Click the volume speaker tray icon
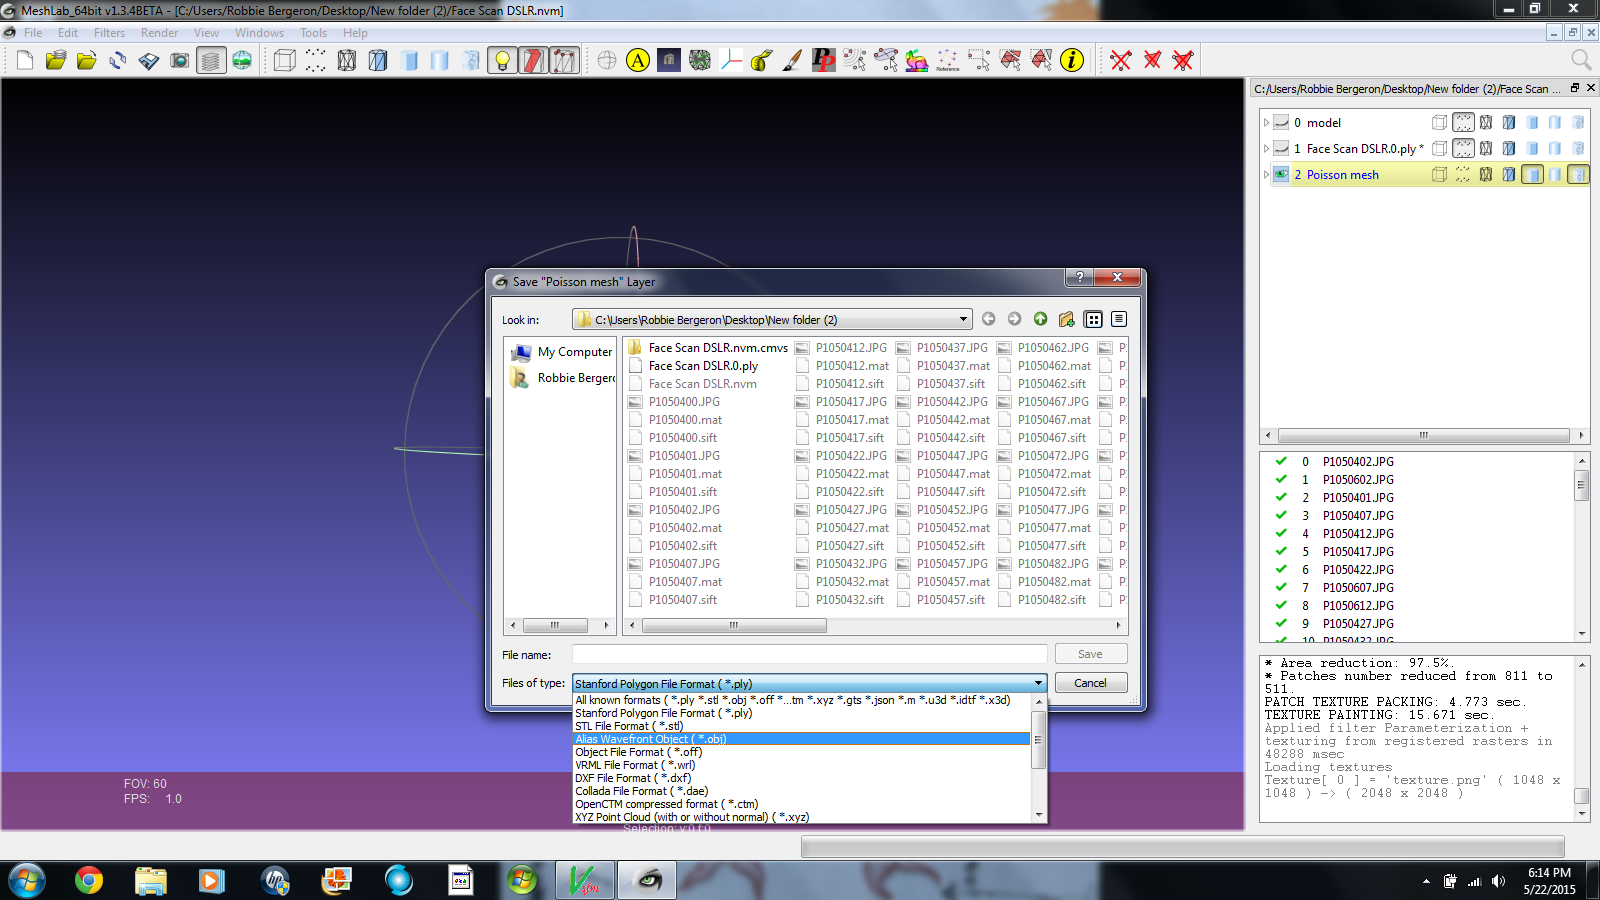 coord(1497,881)
